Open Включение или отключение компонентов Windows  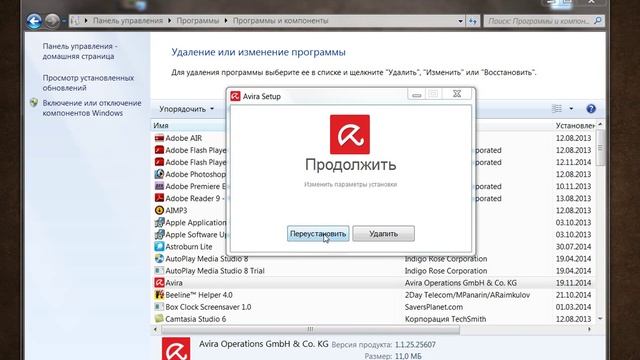tap(92, 108)
